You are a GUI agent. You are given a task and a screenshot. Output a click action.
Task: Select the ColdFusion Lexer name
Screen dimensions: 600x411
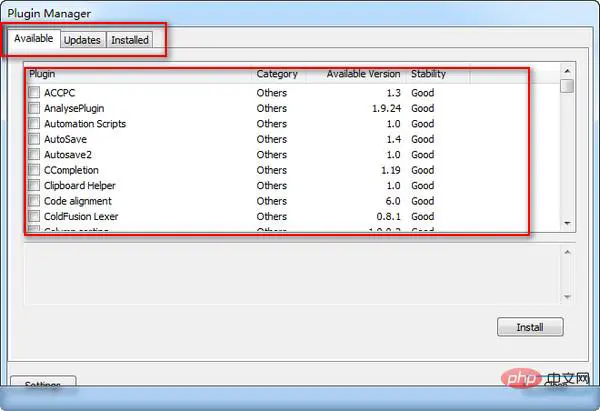point(81,217)
